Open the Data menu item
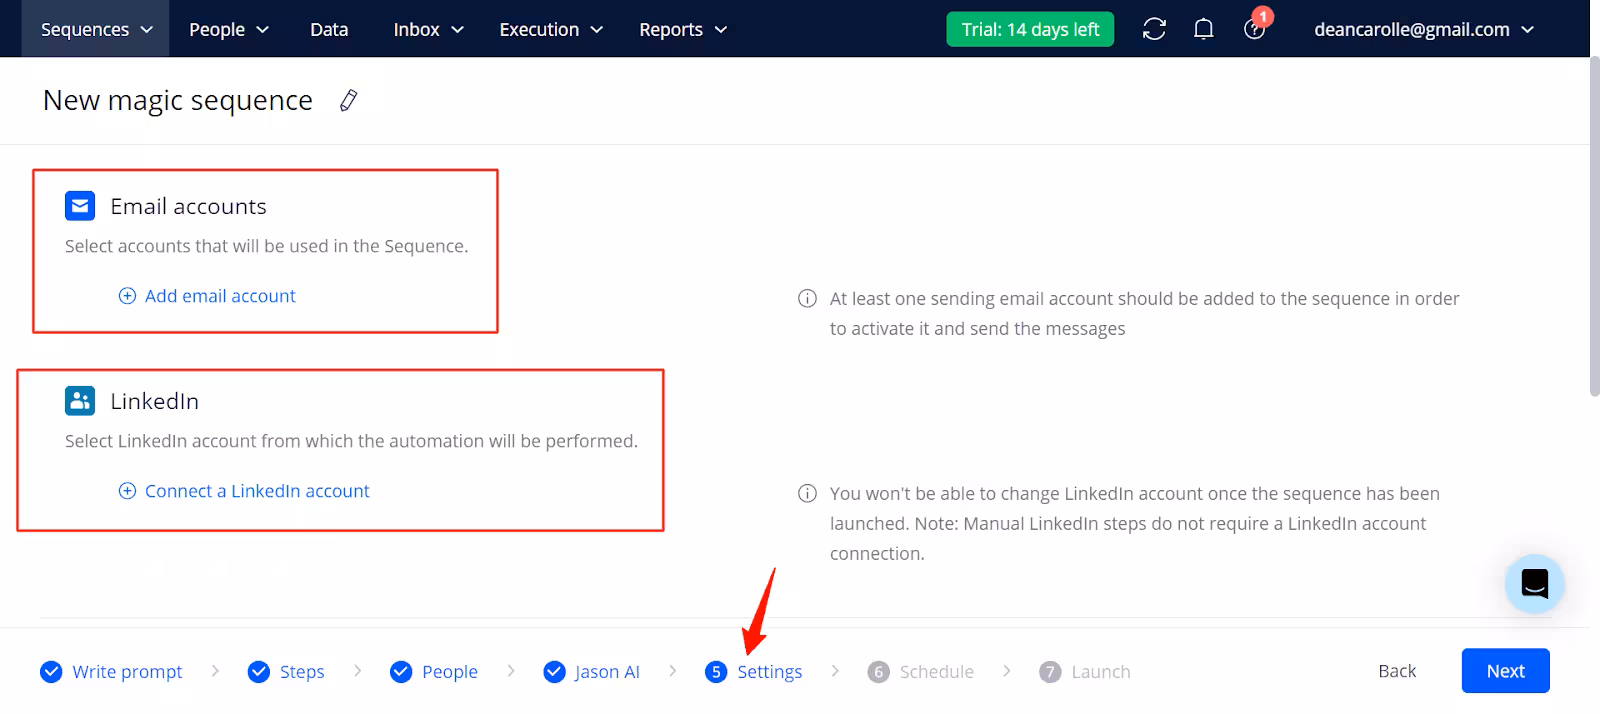This screenshot has height=714, width=1600. 329,29
